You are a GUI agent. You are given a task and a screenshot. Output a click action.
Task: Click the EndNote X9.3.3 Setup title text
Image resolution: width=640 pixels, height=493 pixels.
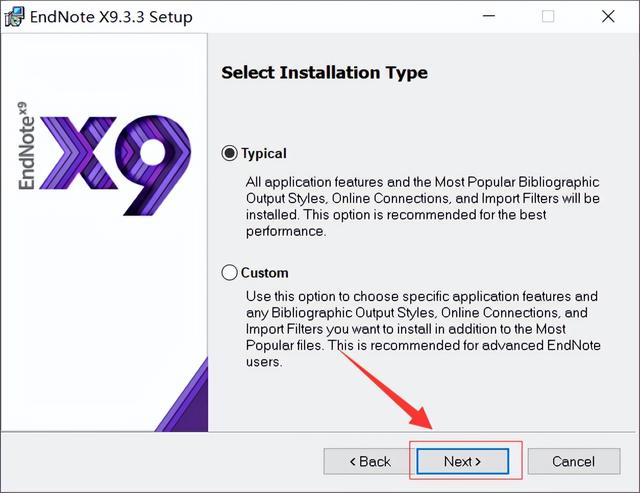(111, 17)
